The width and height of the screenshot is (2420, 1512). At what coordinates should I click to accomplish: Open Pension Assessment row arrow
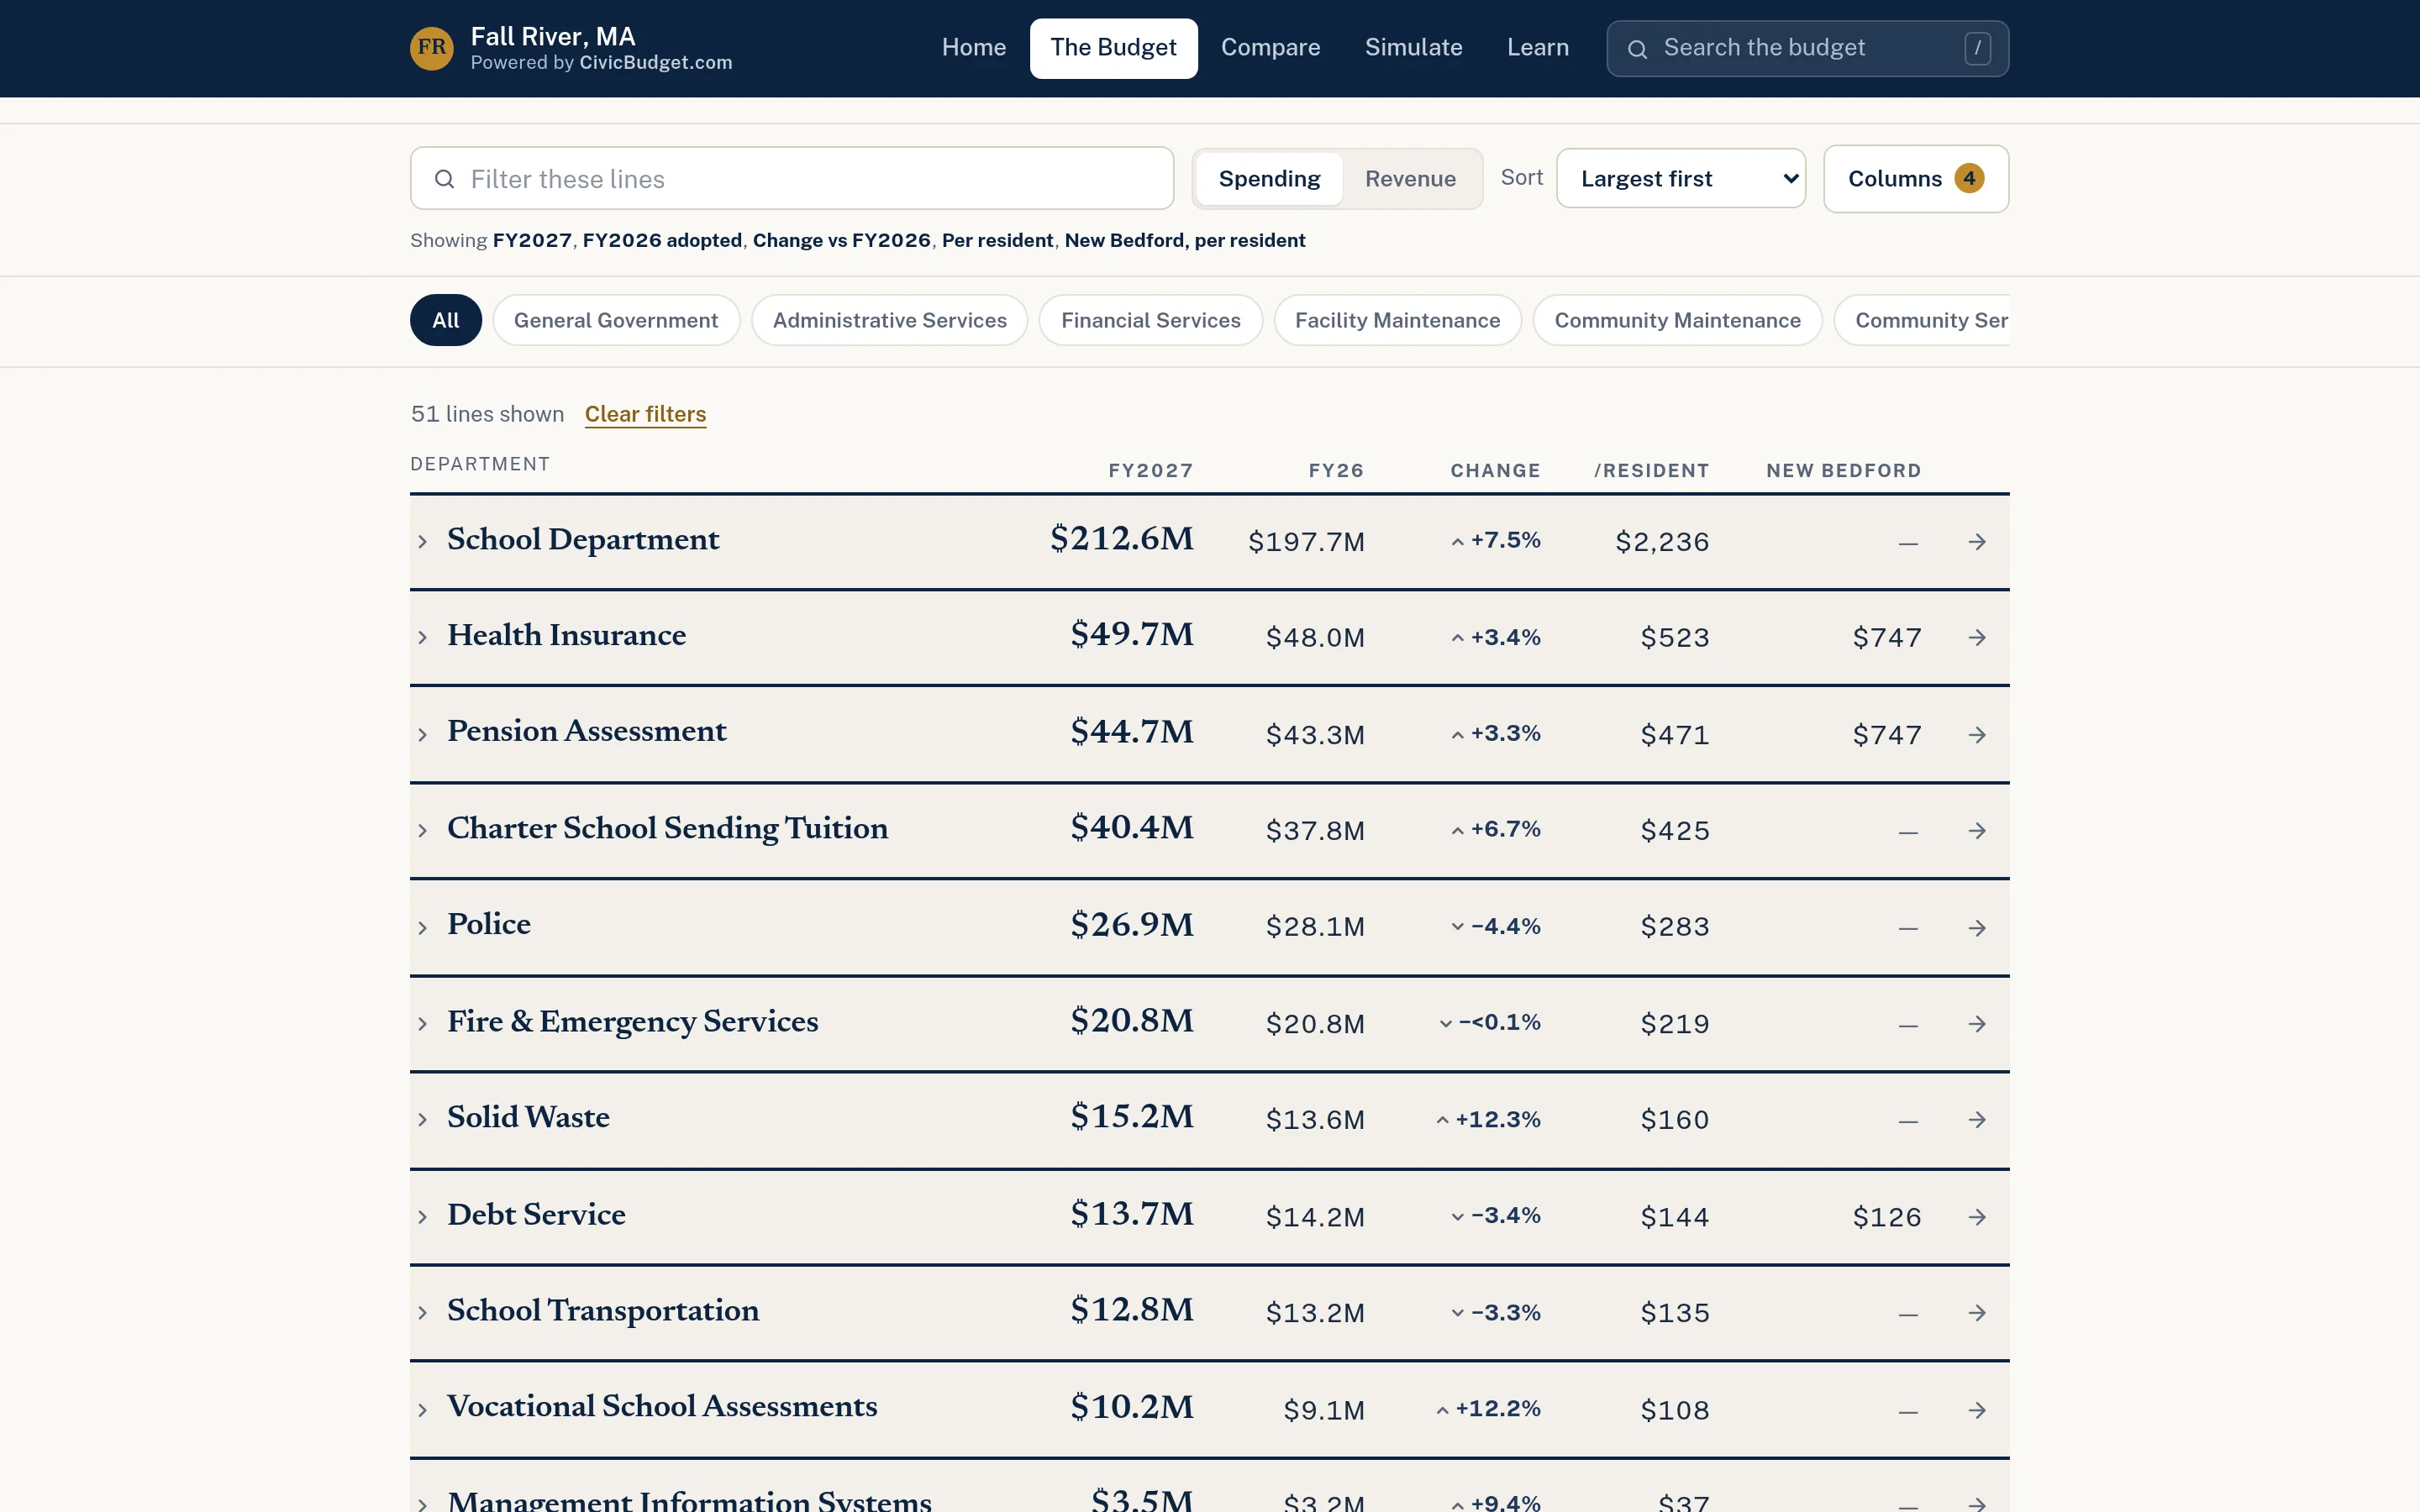point(1977,735)
